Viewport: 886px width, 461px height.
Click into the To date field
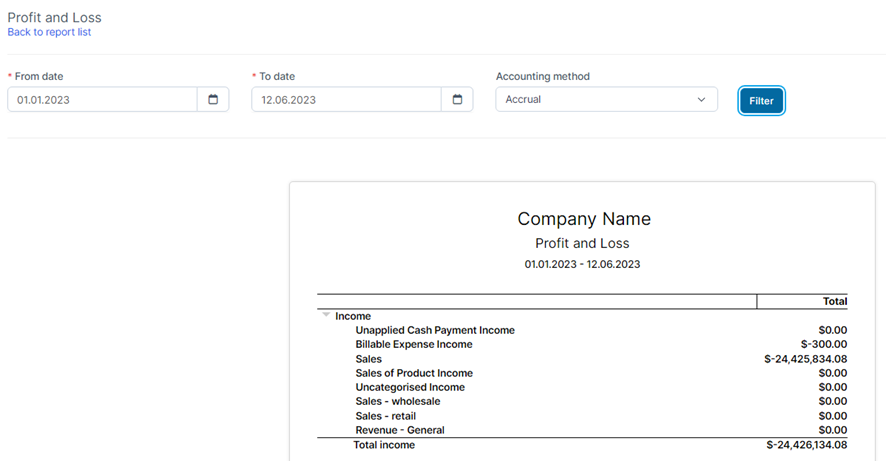pos(346,100)
